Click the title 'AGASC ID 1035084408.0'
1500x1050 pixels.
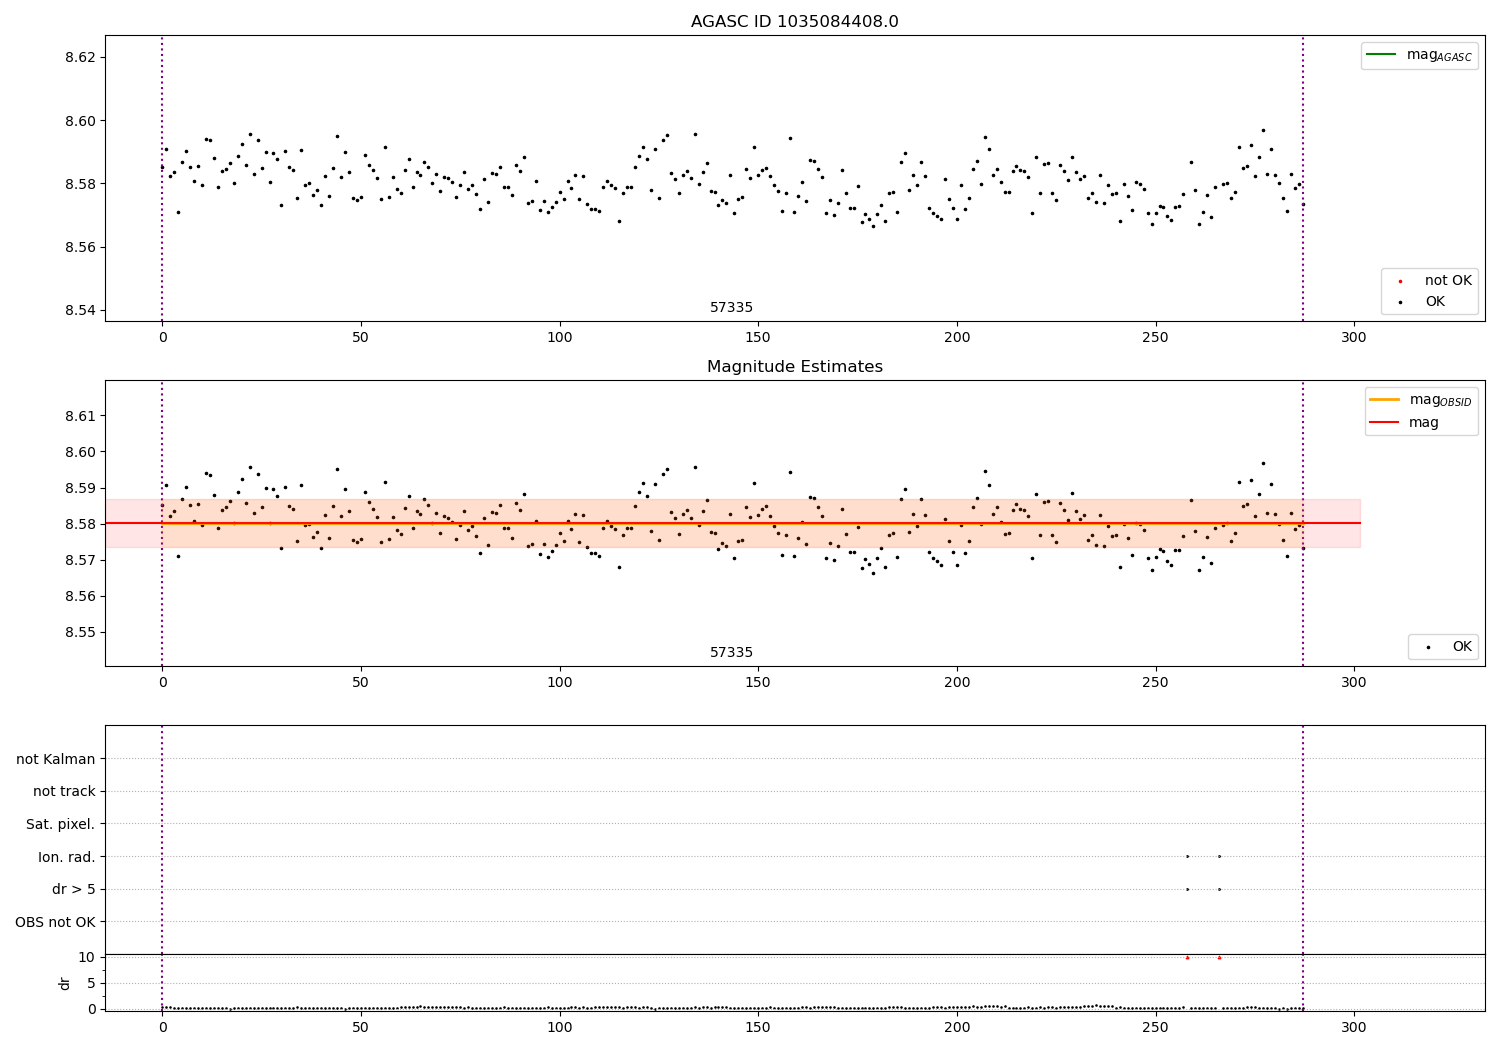794,22
